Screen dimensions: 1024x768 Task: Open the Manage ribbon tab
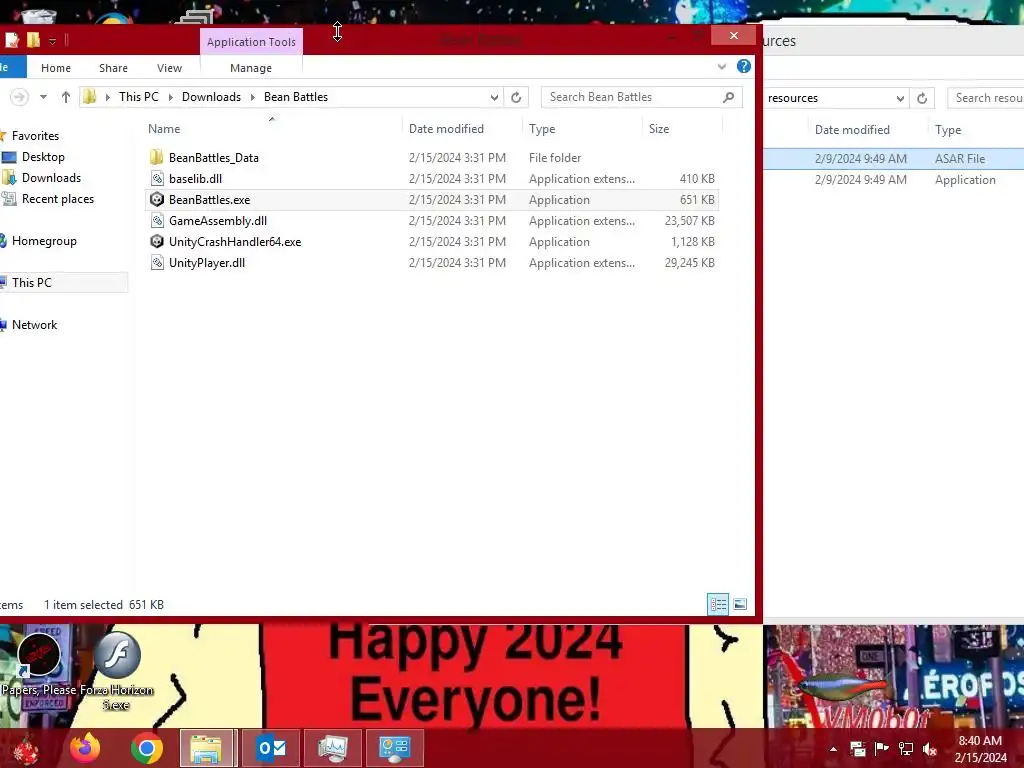[x=251, y=68]
